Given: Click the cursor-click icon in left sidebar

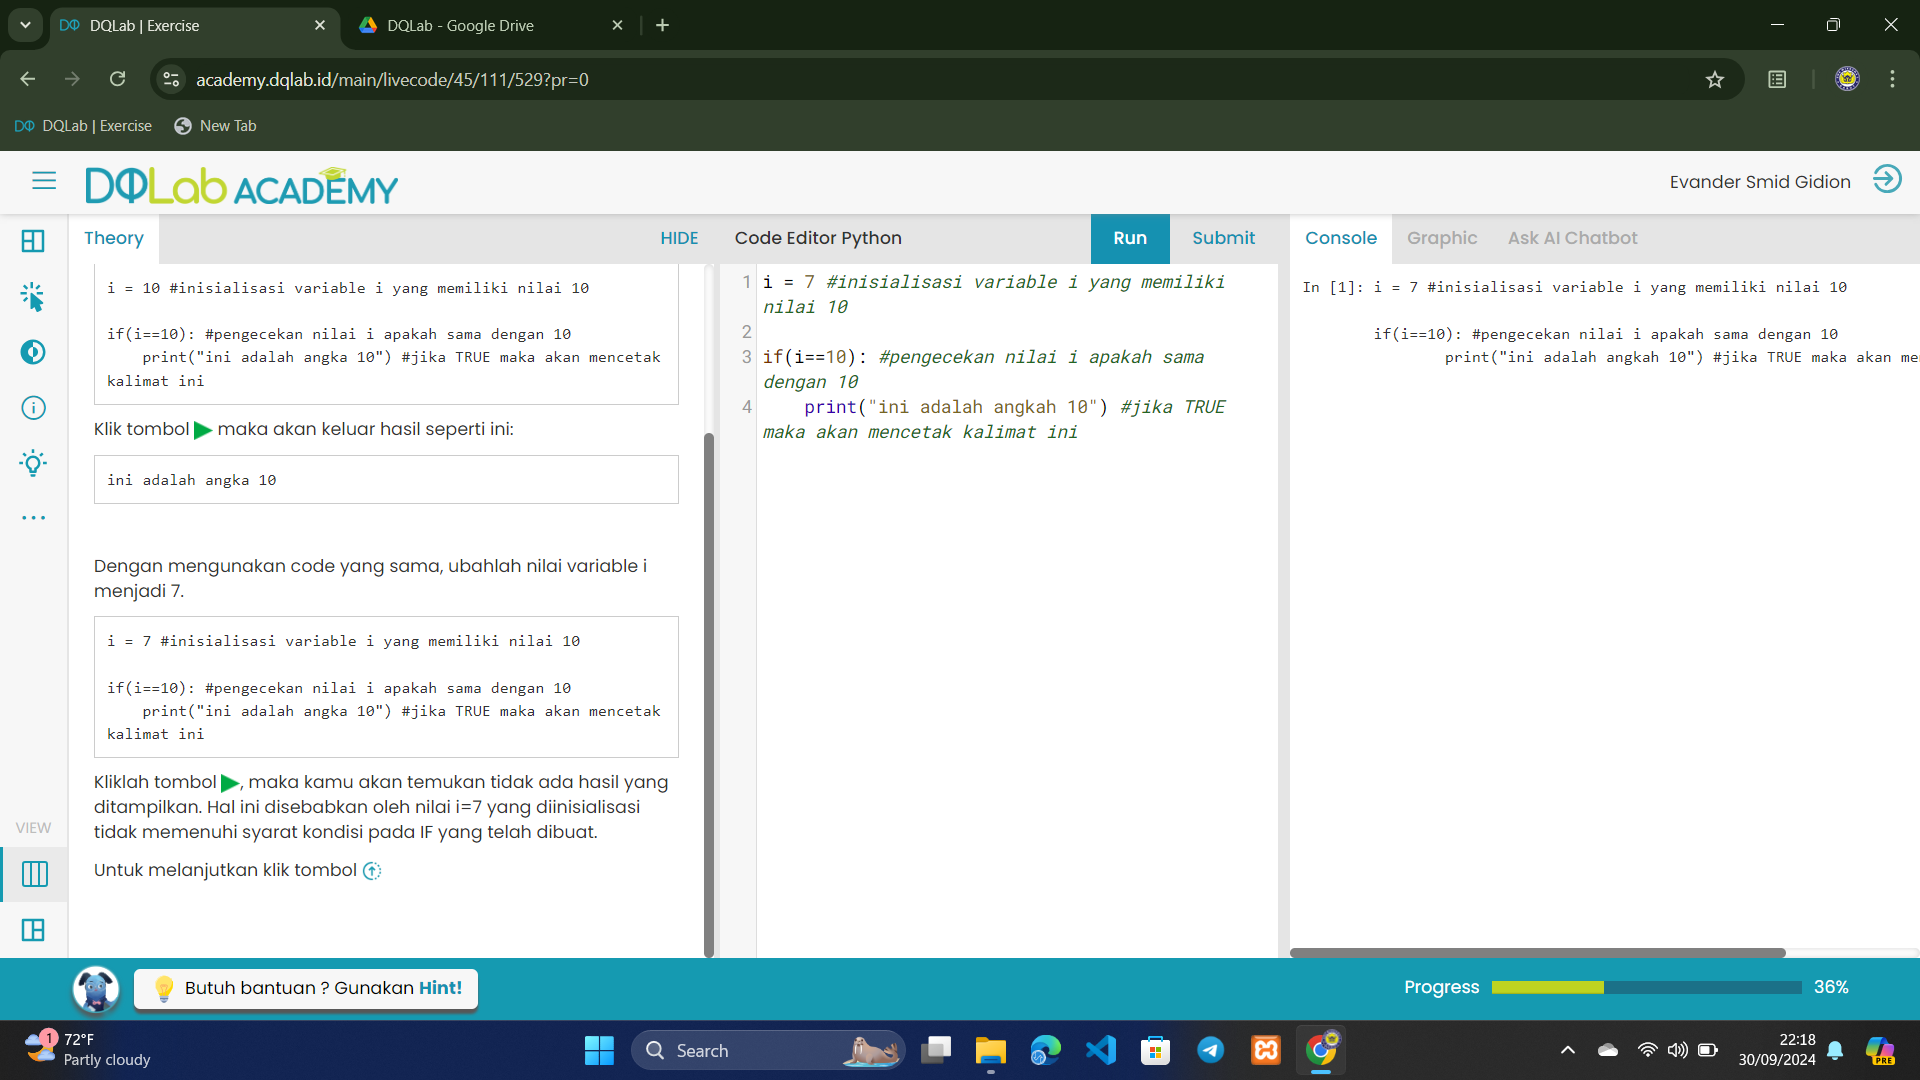Looking at the screenshot, I should tap(33, 297).
